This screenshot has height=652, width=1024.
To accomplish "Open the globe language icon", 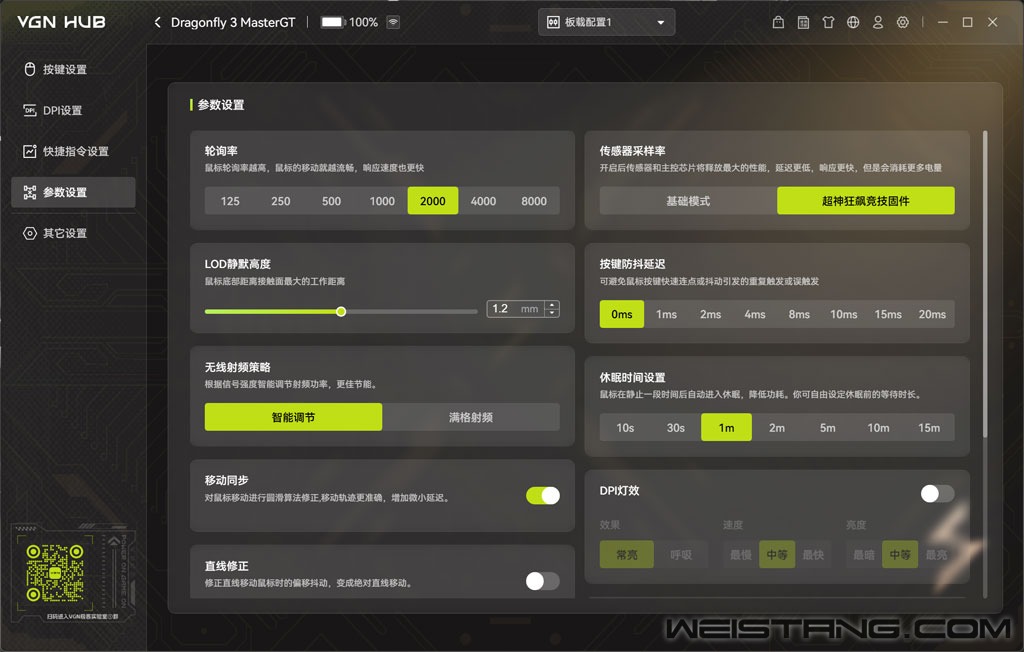I will [x=853, y=22].
